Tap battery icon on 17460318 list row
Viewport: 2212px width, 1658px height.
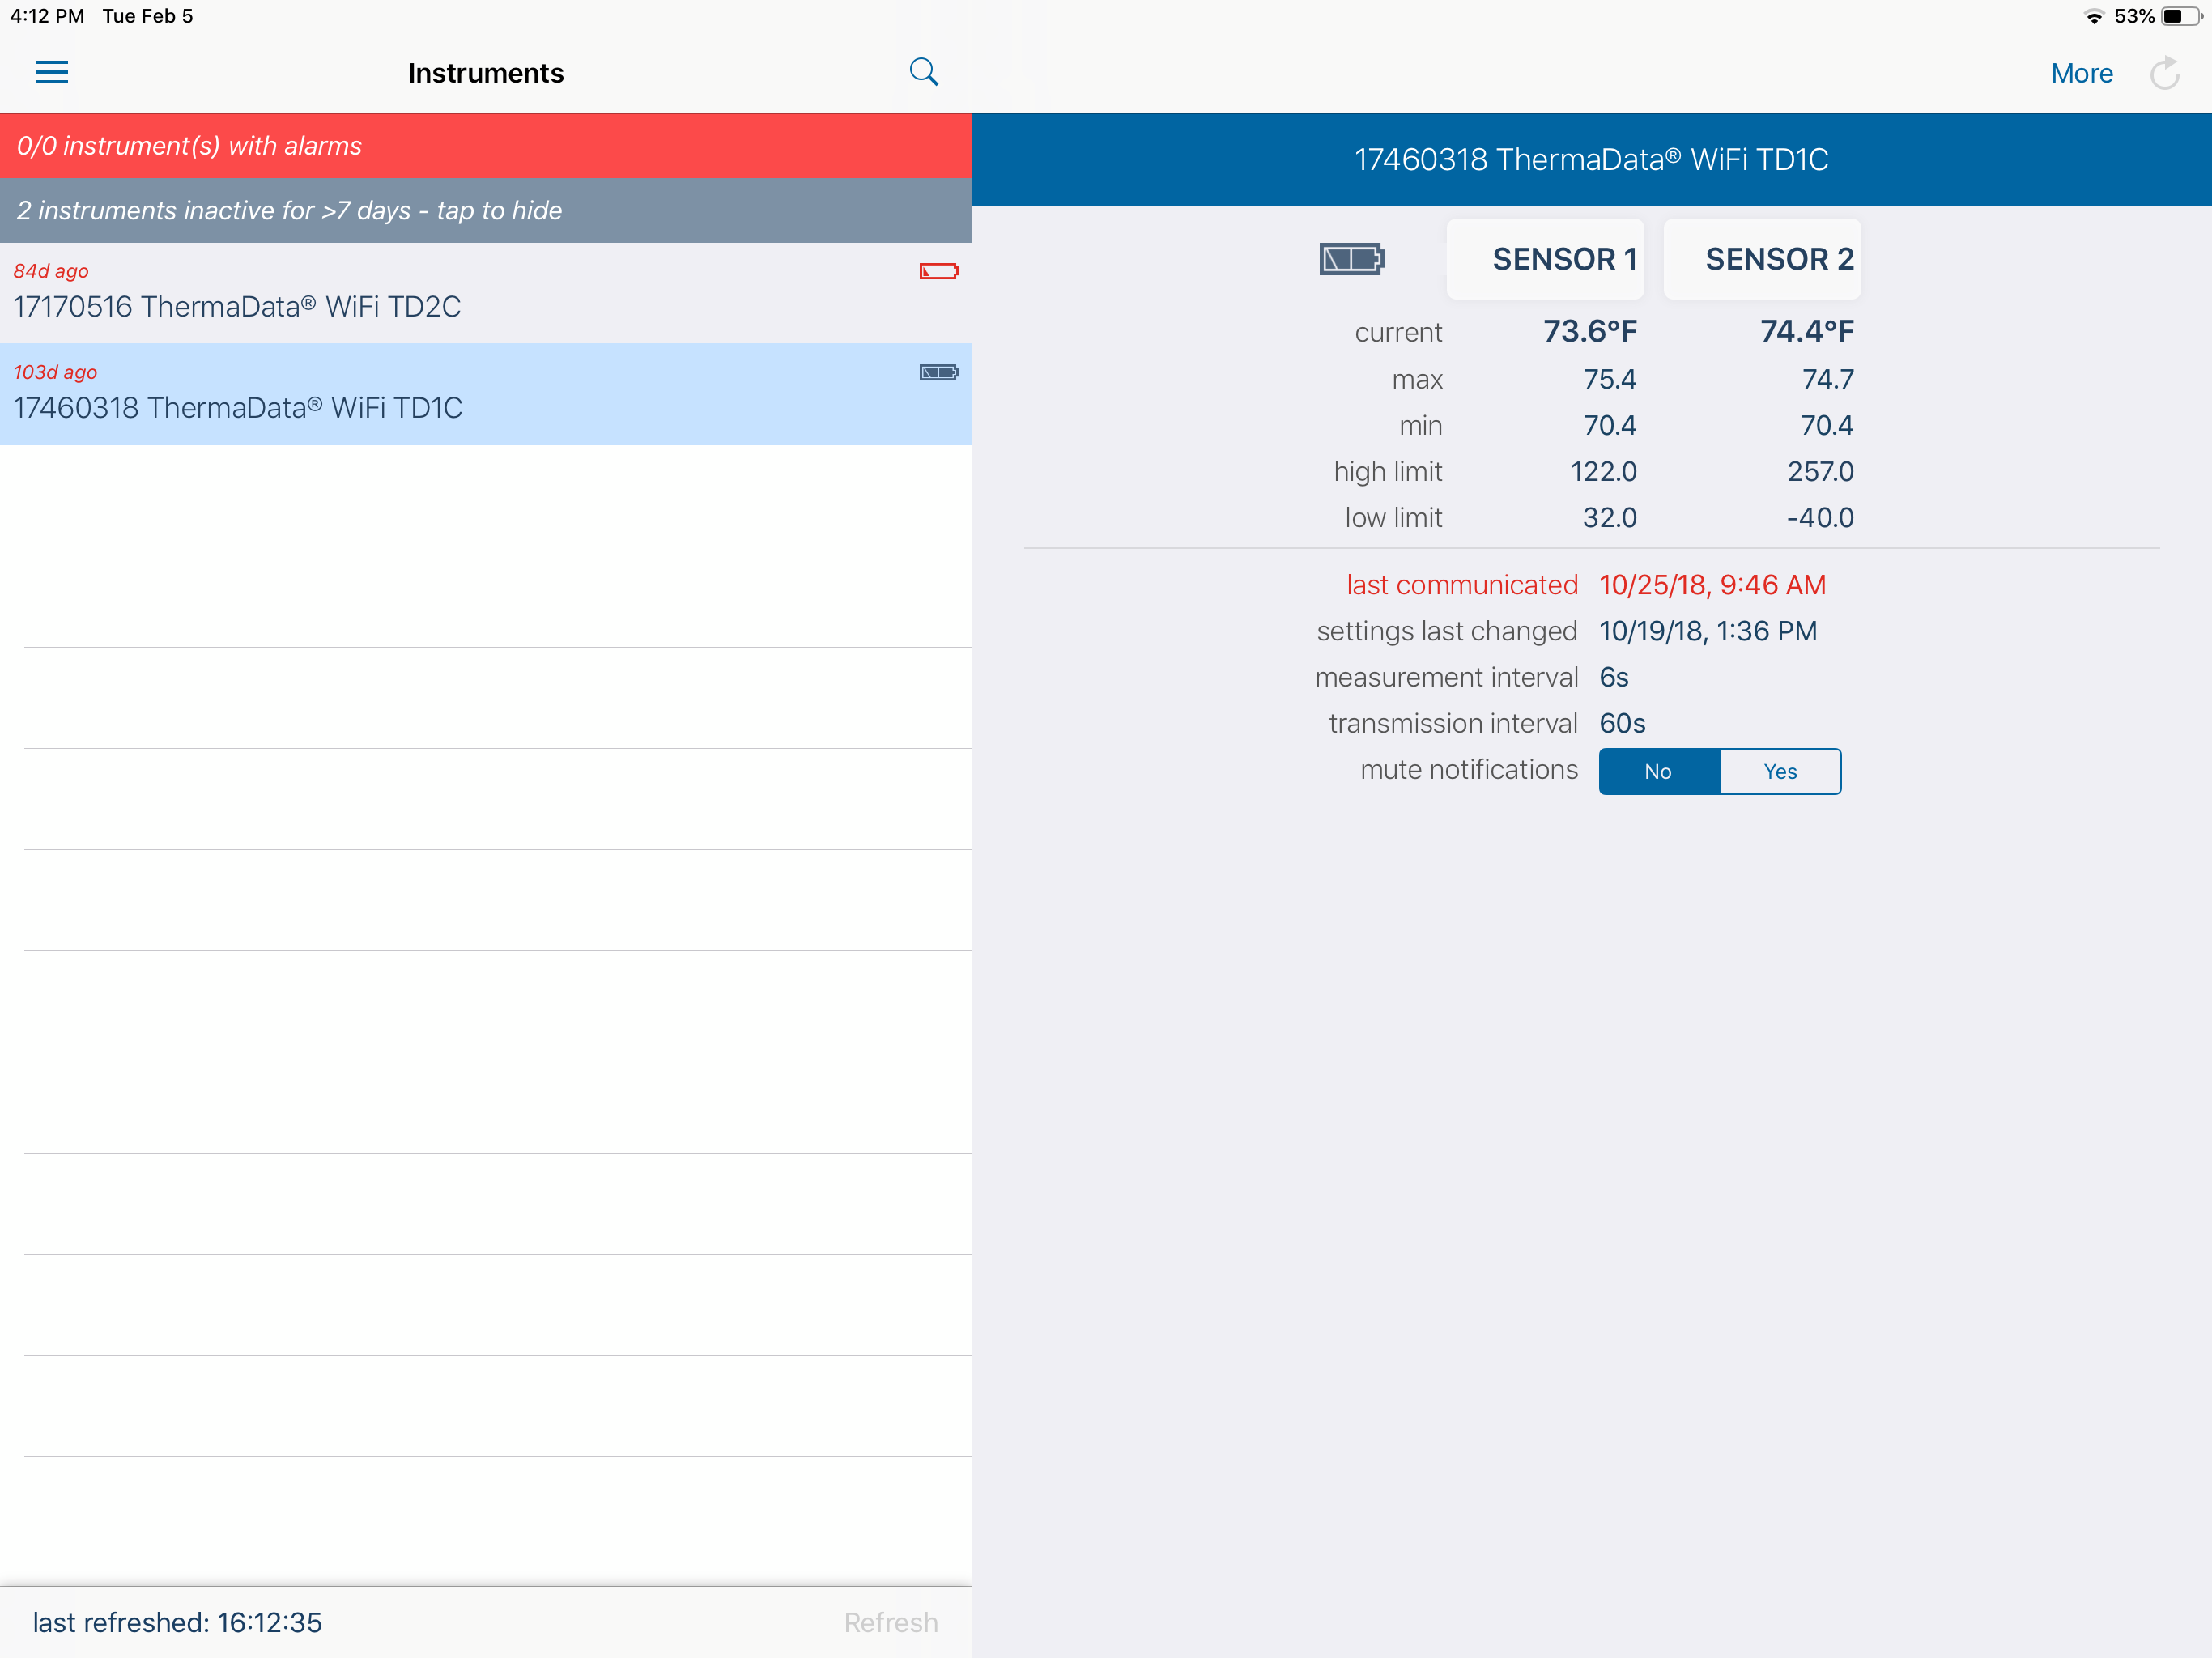point(938,372)
